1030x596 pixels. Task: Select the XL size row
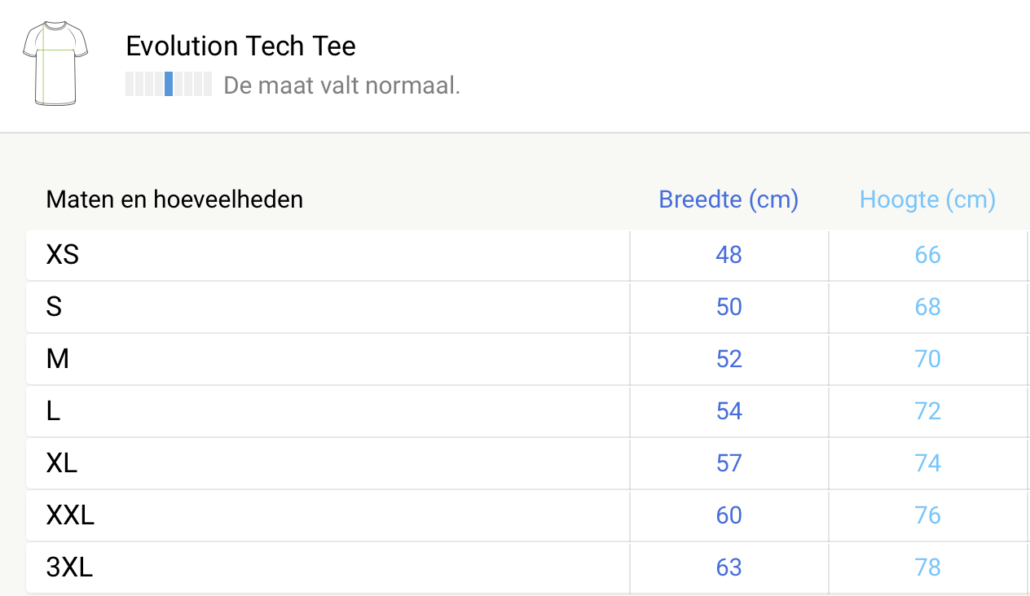[x=528, y=463]
